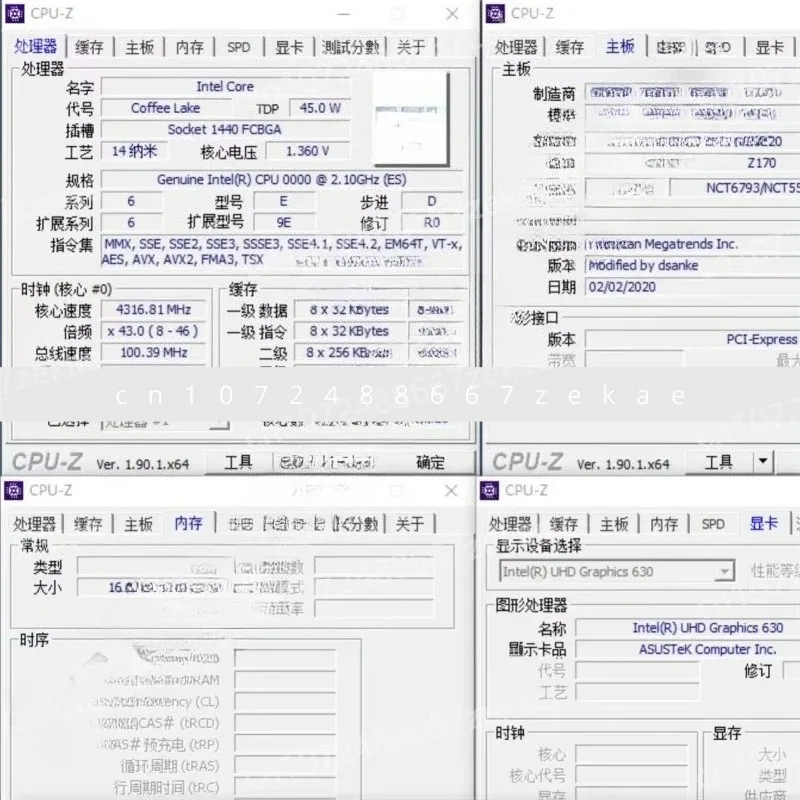
Task: Switch to 处理器 tab in mainboard window
Action: [x=516, y=47]
